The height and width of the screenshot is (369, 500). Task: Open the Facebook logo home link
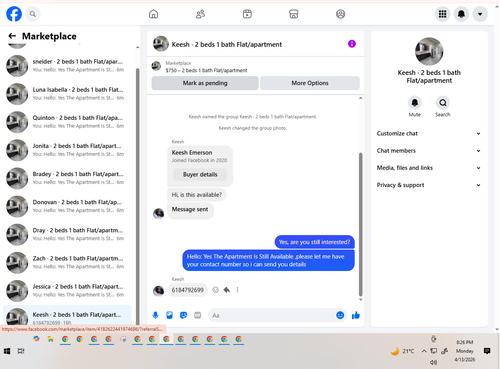(x=14, y=14)
